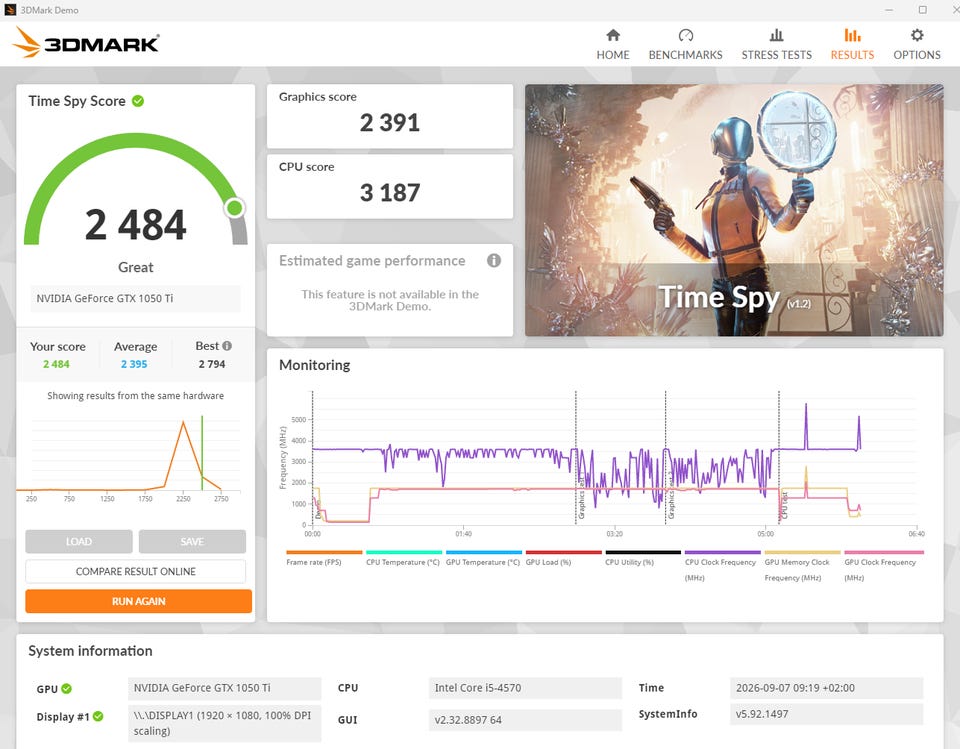
Task: Click the RESULTS menu label
Action: [x=852, y=55]
